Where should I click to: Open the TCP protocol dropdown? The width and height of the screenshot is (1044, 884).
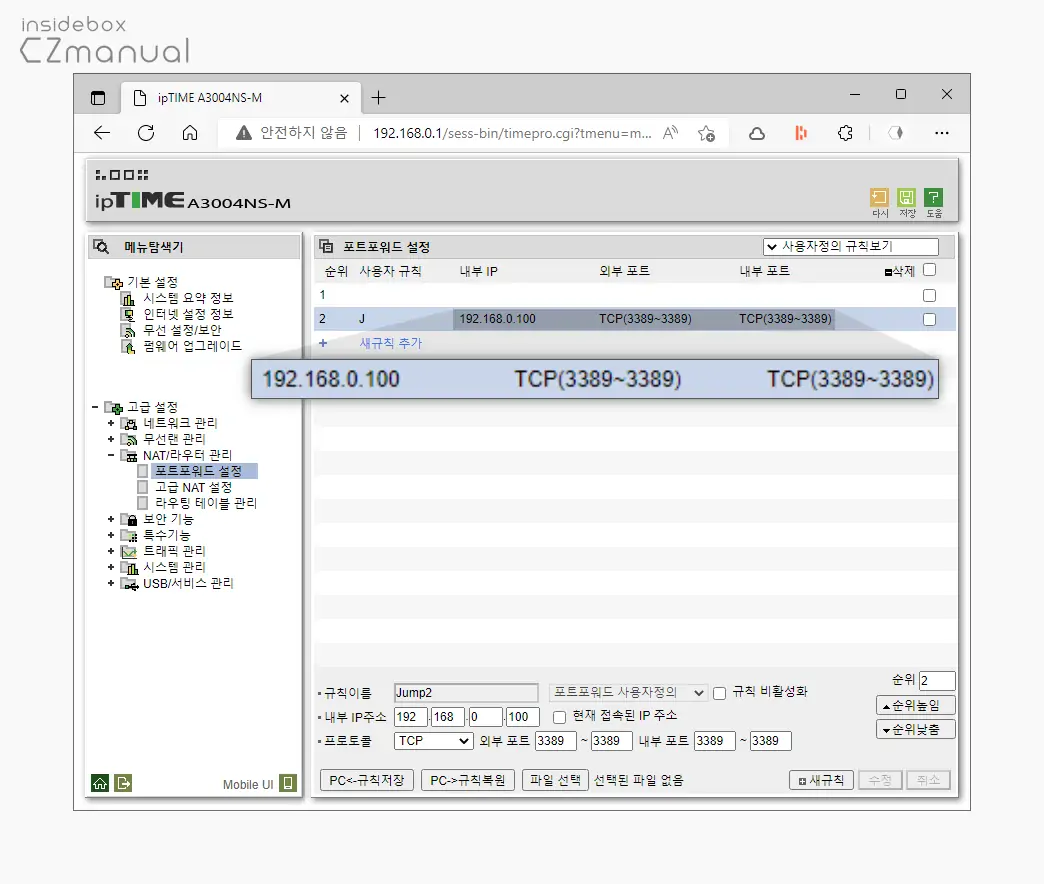pyautogui.click(x=433, y=741)
